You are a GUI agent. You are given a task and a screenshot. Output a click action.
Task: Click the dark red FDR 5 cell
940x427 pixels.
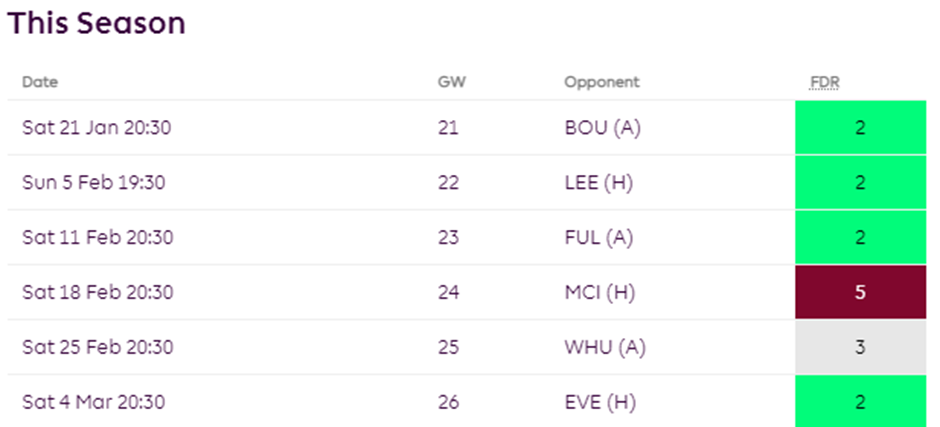pos(860,292)
